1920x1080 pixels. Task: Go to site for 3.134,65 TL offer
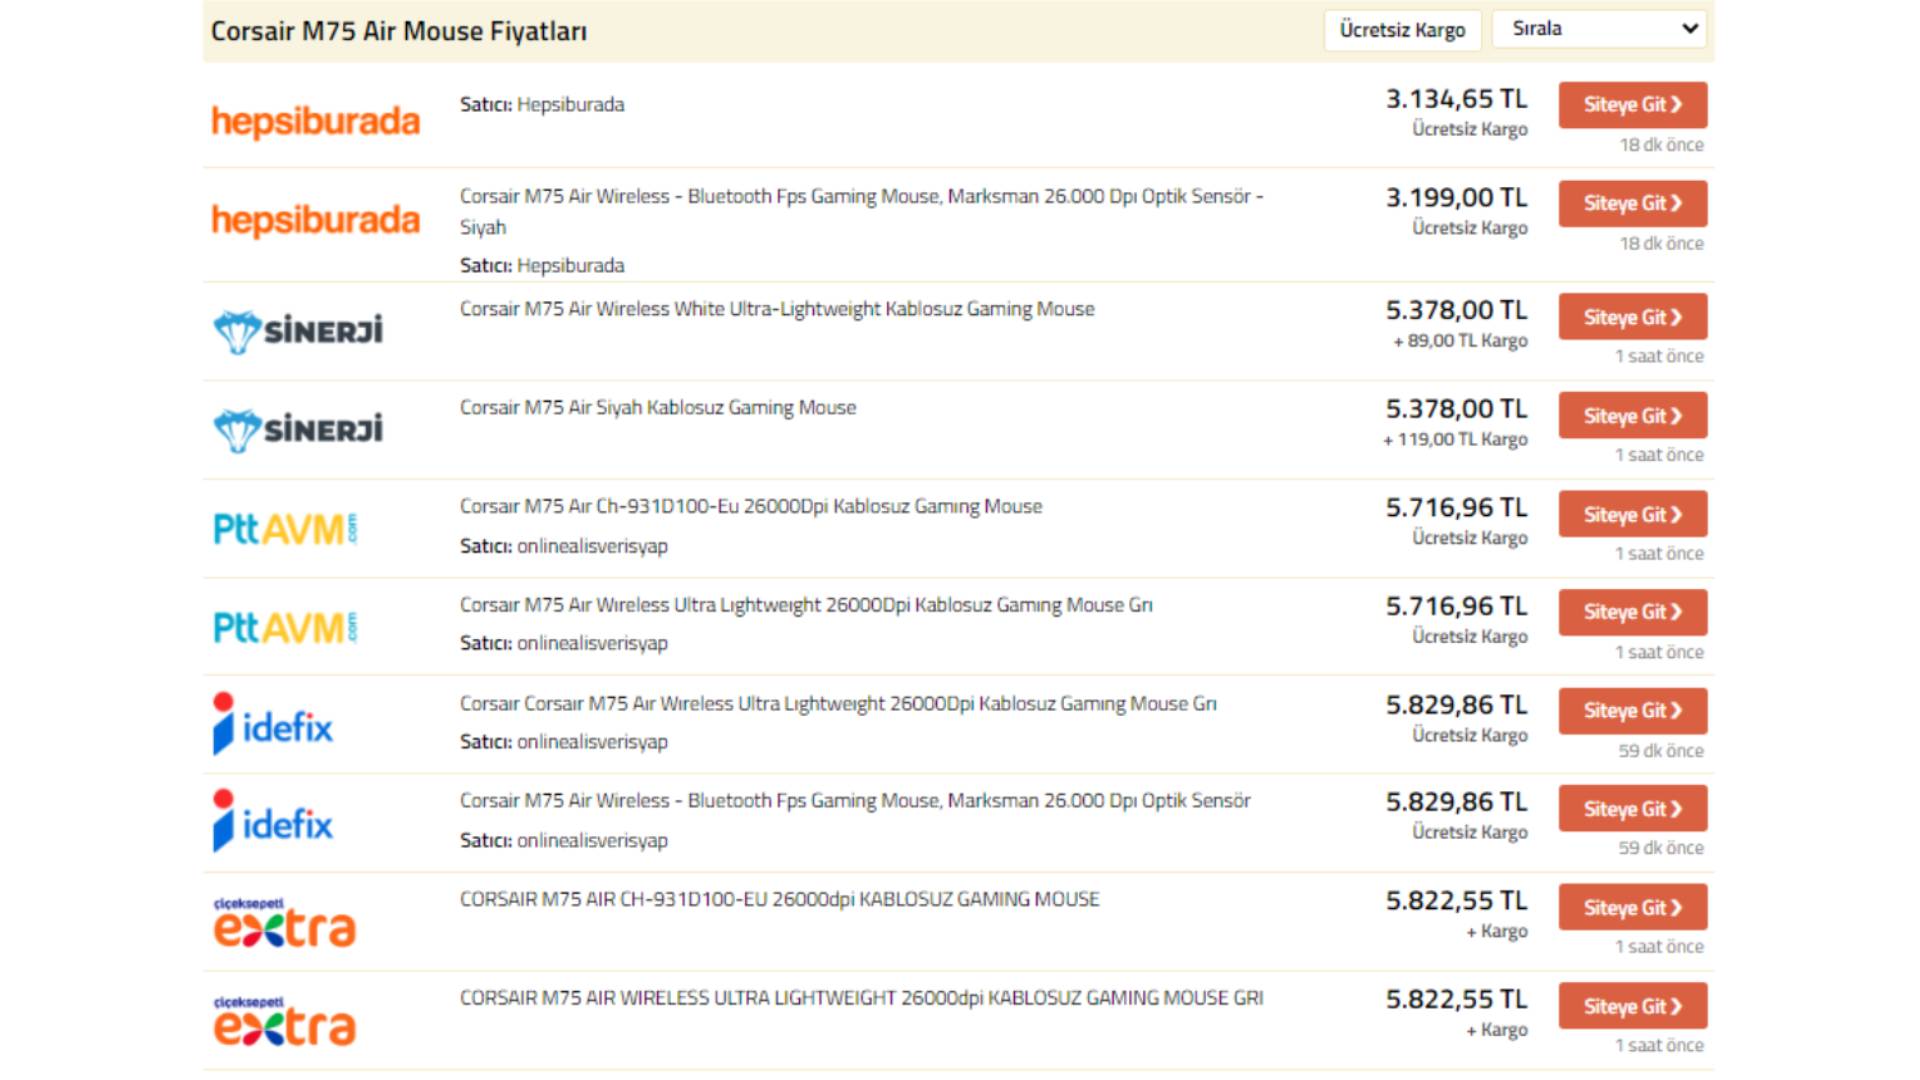pos(1632,105)
